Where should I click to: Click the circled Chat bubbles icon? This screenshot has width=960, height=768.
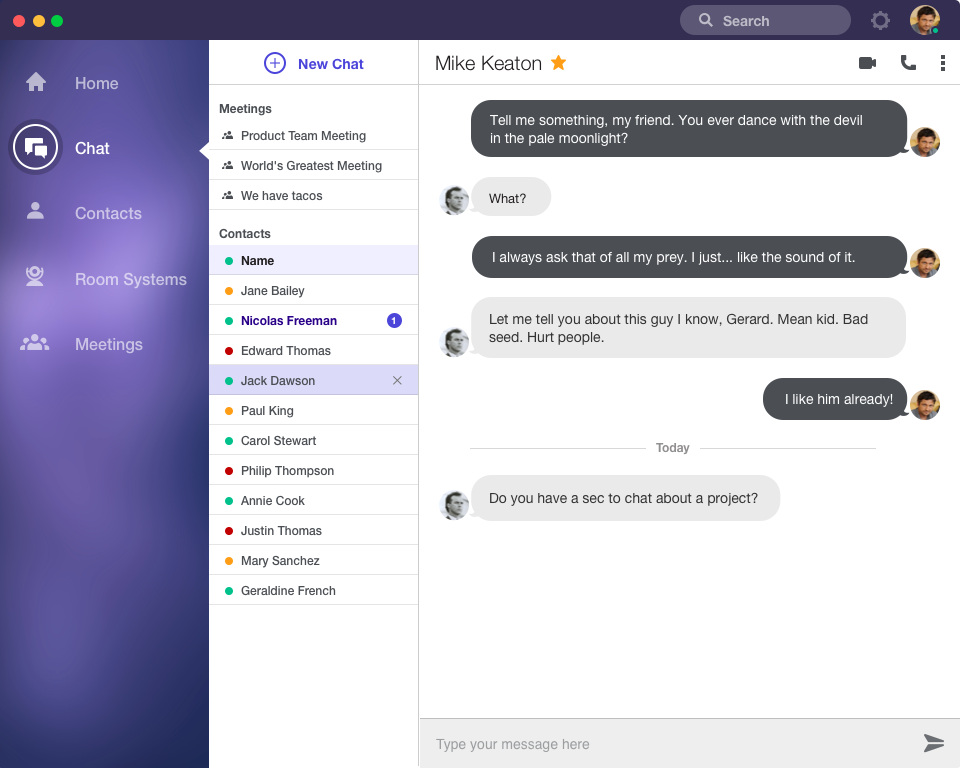36,148
